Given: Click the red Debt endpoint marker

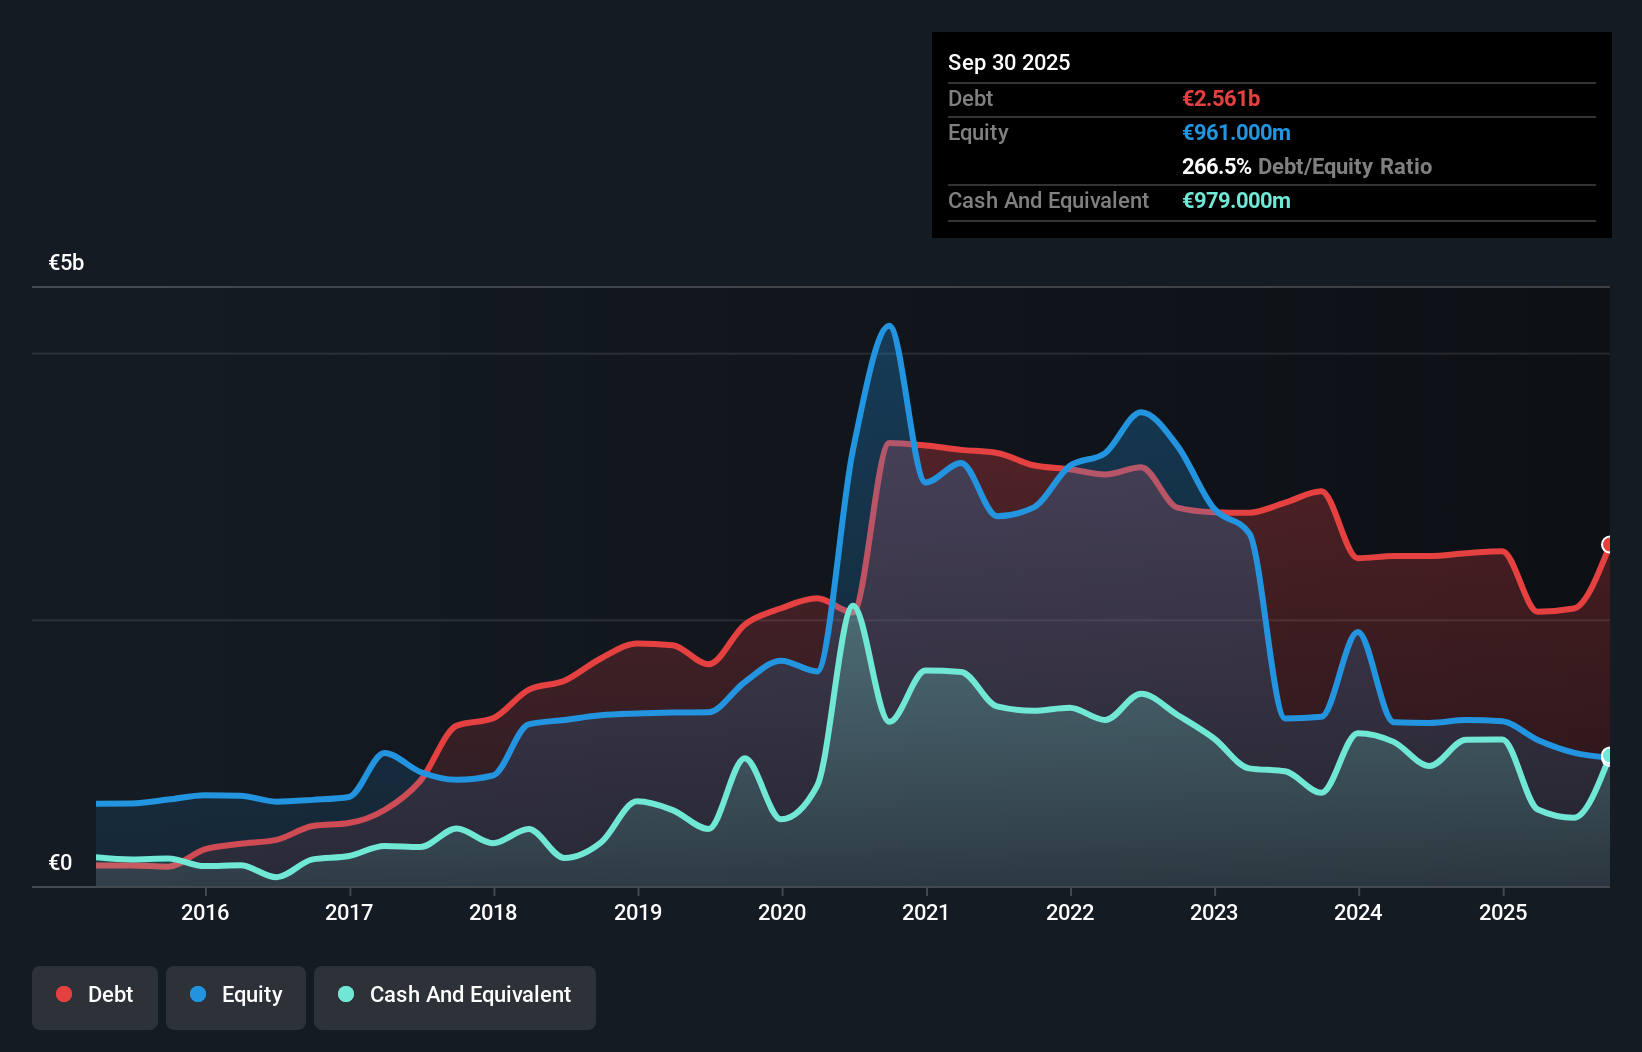Looking at the screenshot, I should pyautogui.click(x=1608, y=545).
